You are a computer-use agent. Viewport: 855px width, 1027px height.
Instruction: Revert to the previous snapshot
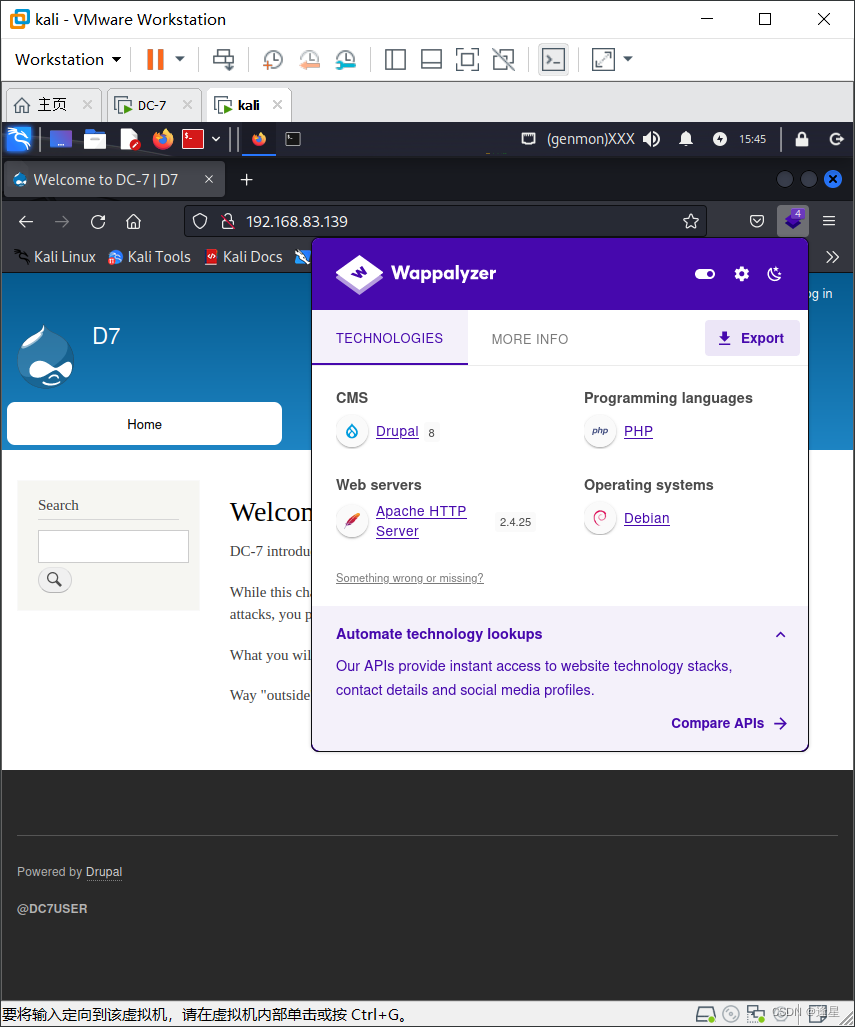[309, 60]
